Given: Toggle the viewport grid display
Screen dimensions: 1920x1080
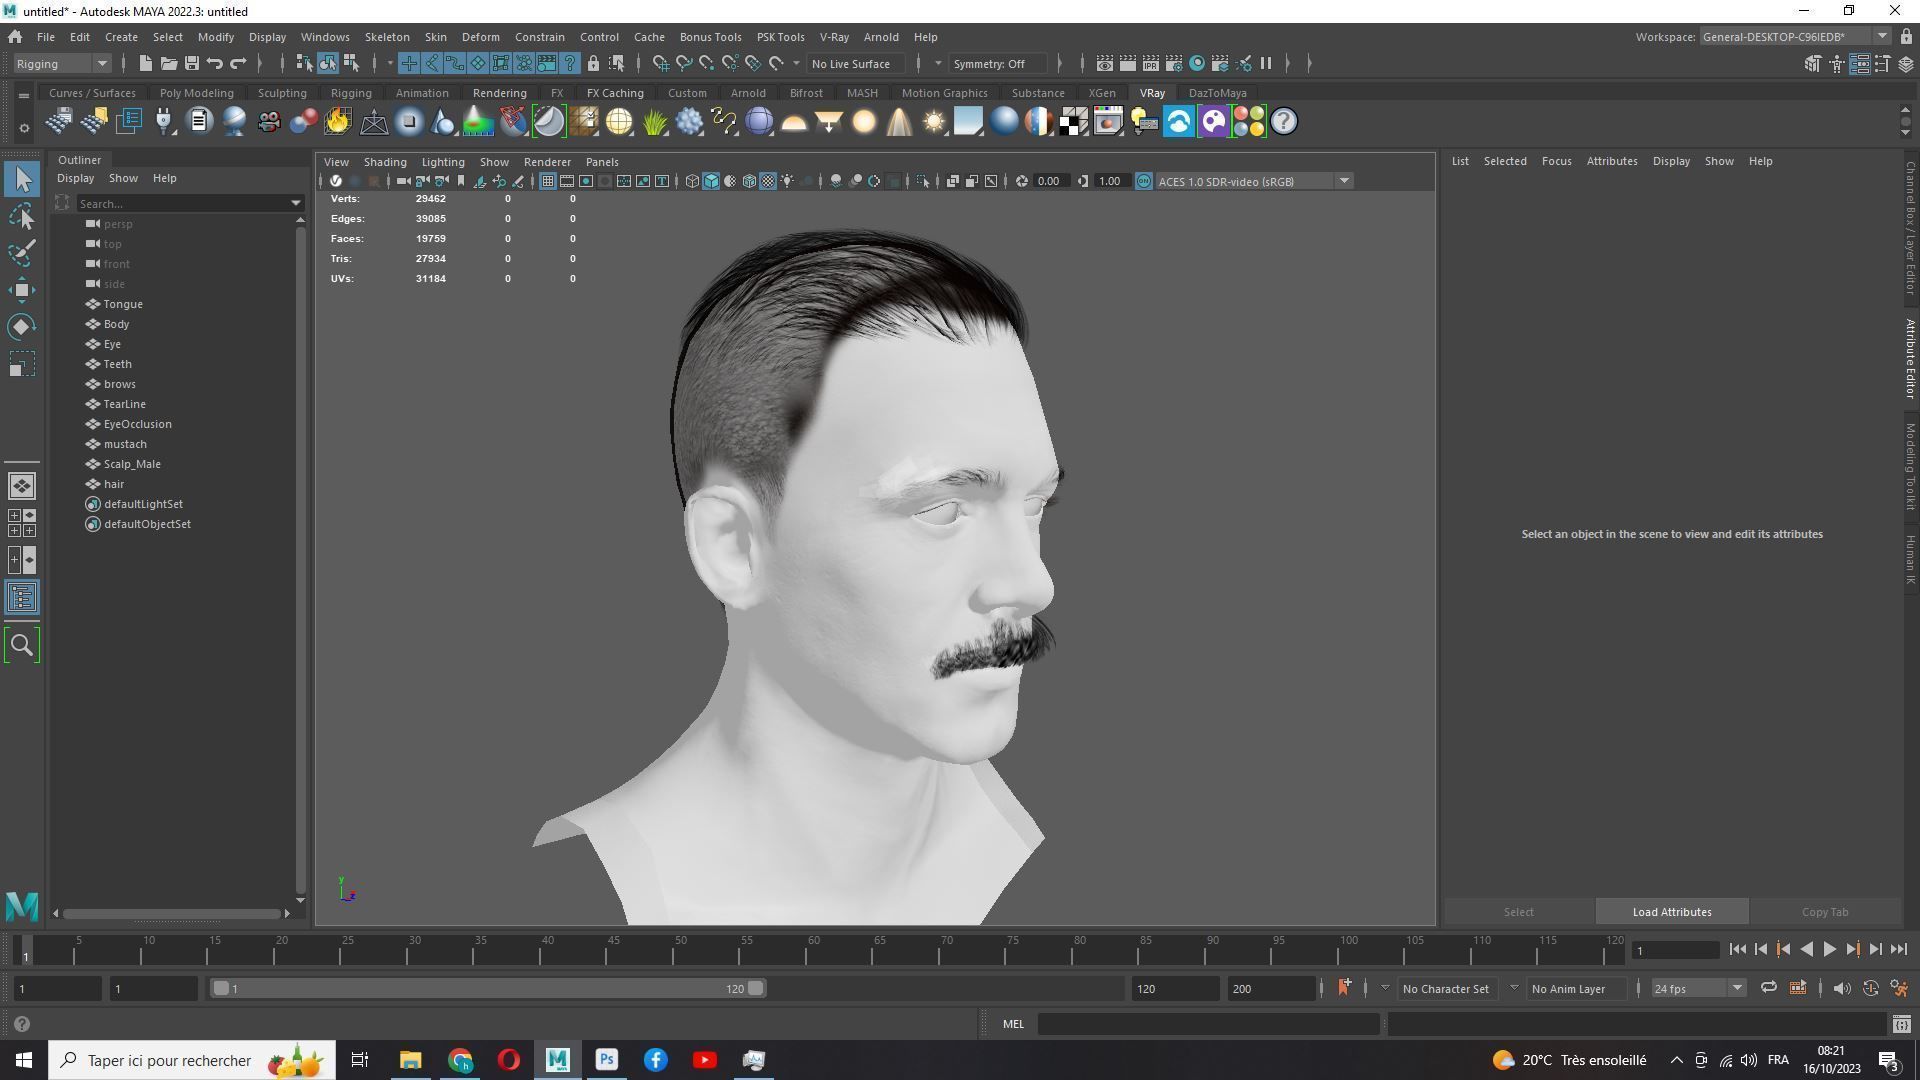Looking at the screenshot, I should (548, 181).
